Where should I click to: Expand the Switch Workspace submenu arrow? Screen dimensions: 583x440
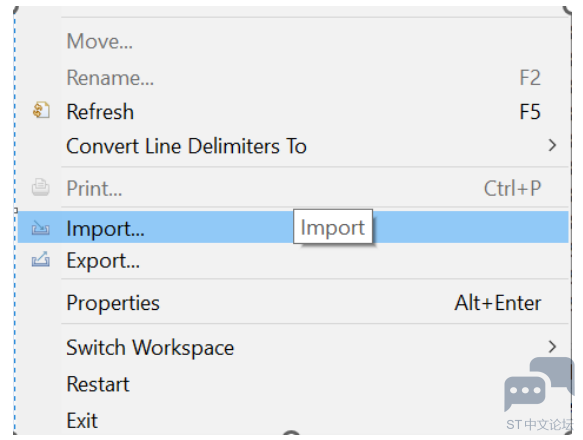pos(552,347)
